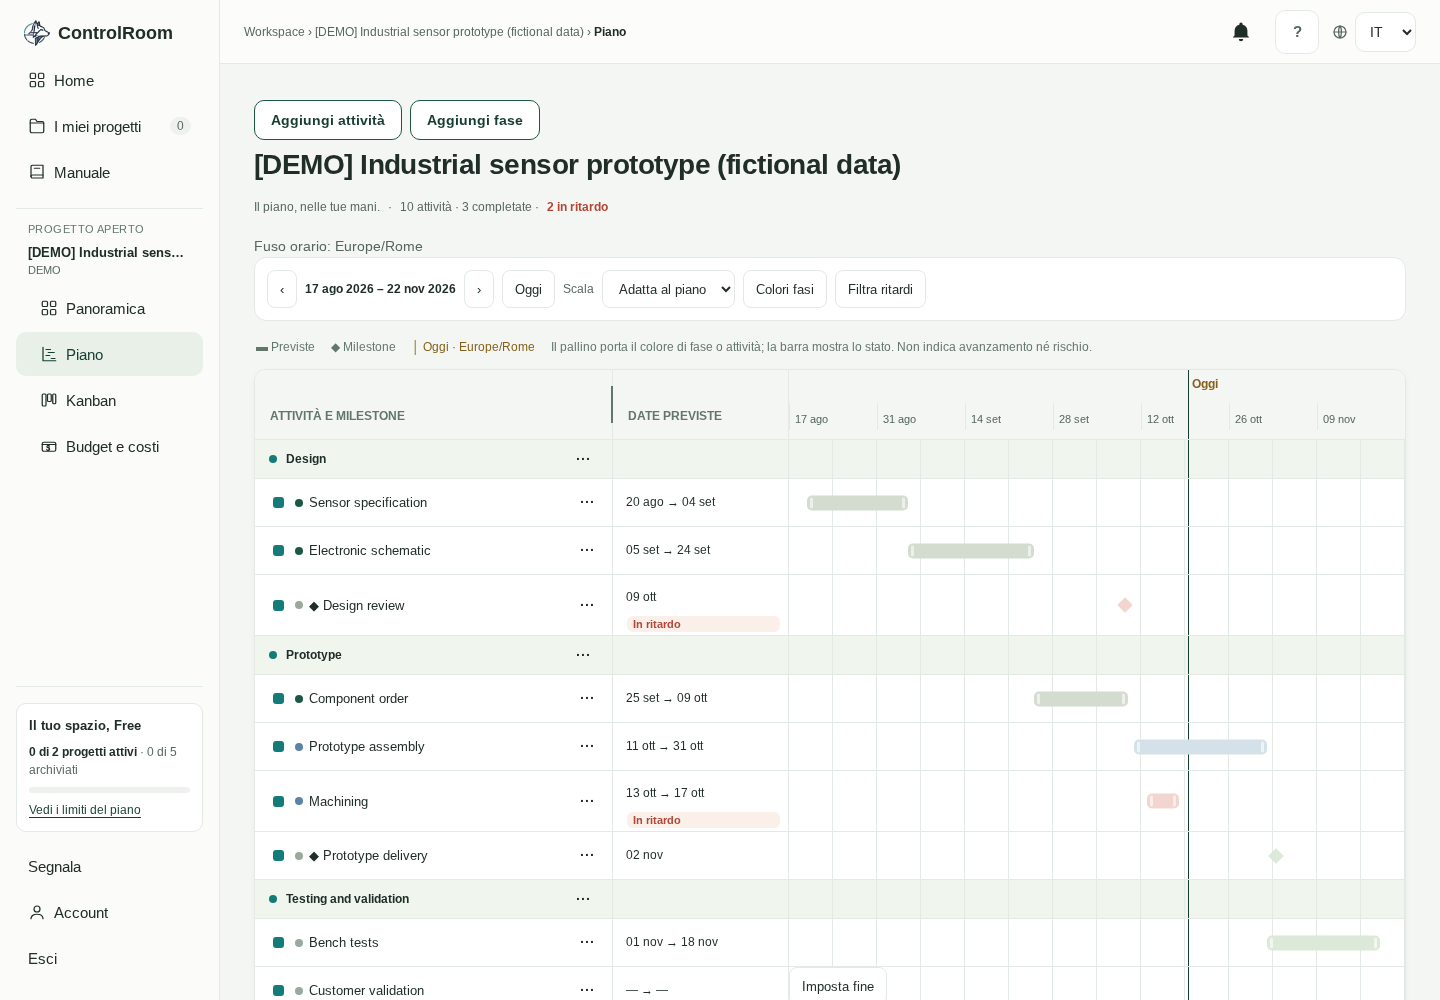Open help via question mark button
The width and height of the screenshot is (1440, 1000).
pyautogui.click(x=1297, y=32)
